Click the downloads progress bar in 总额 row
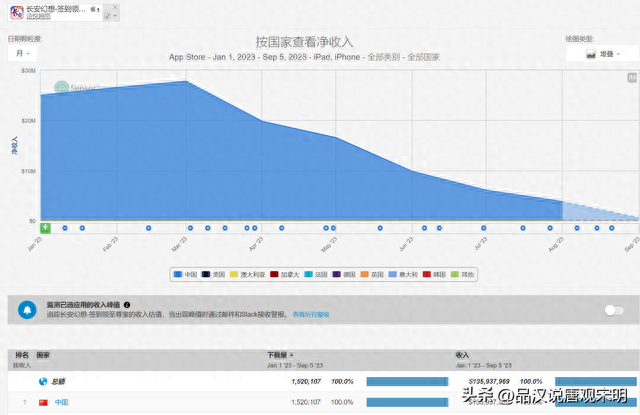This screenshot has height=415, width=640. point(407,382)
